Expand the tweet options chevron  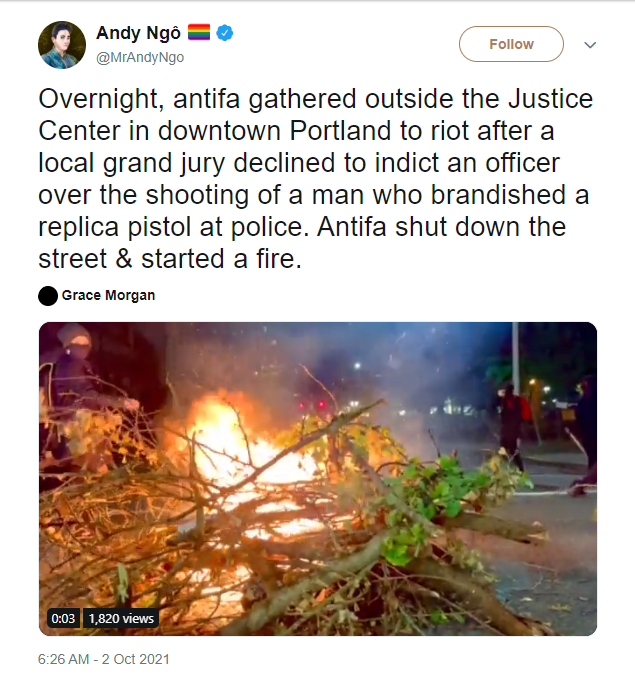tap(590, 44)
